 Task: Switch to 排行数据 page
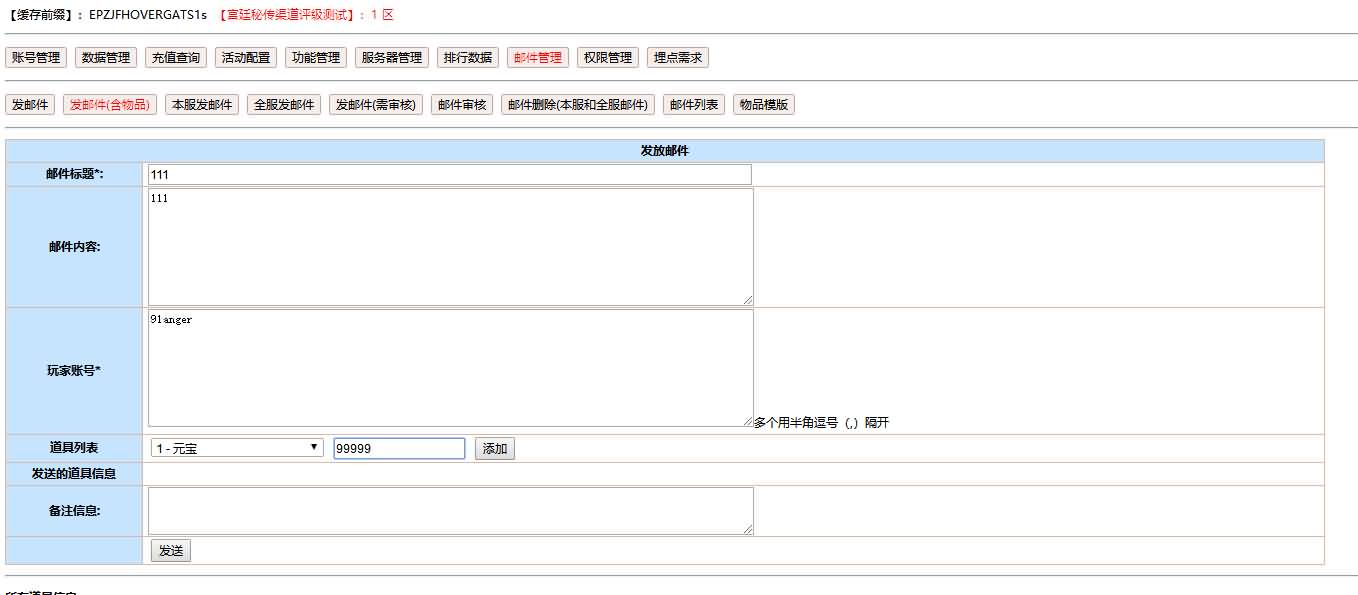468,58
